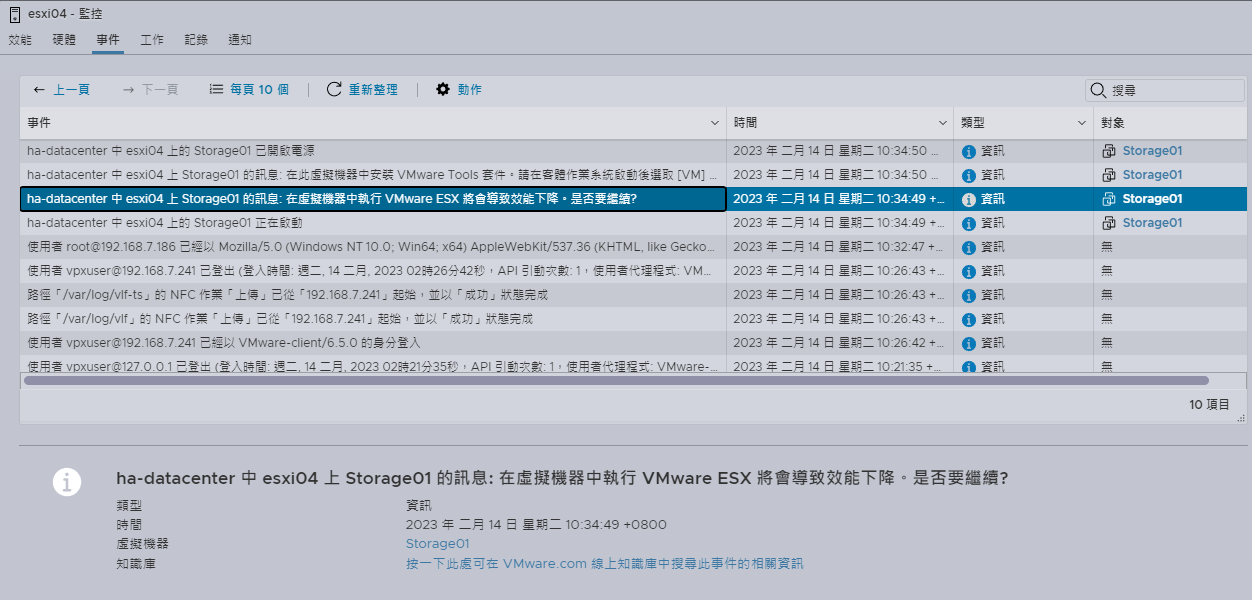
Task: Click the VM icon in the VMware Tools row
Action: [1109, 176]
